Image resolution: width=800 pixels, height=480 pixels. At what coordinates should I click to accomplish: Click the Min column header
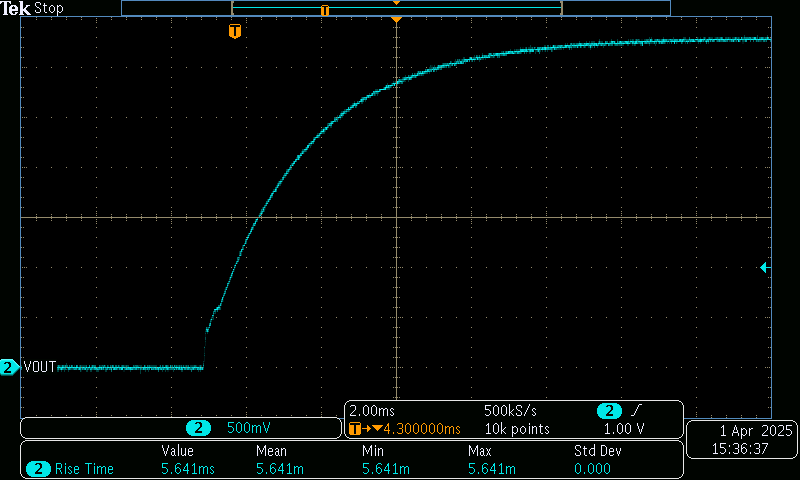pos(372,451)
